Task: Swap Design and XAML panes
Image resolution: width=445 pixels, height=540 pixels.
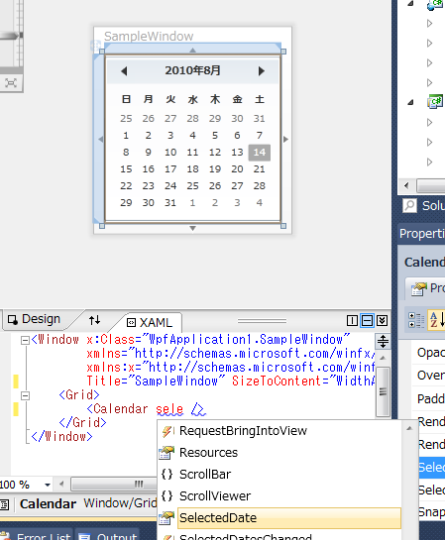Action: pyautogui.click(x=95, y=320)
